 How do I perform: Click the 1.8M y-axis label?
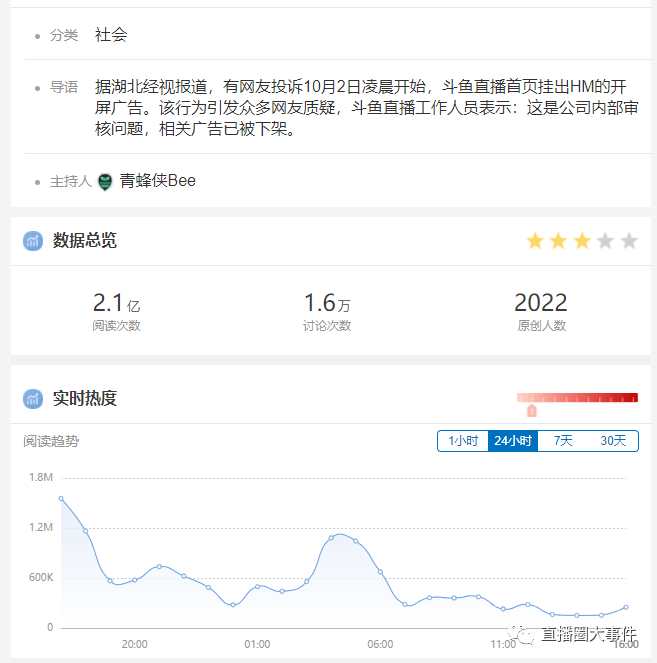point(41,478)
